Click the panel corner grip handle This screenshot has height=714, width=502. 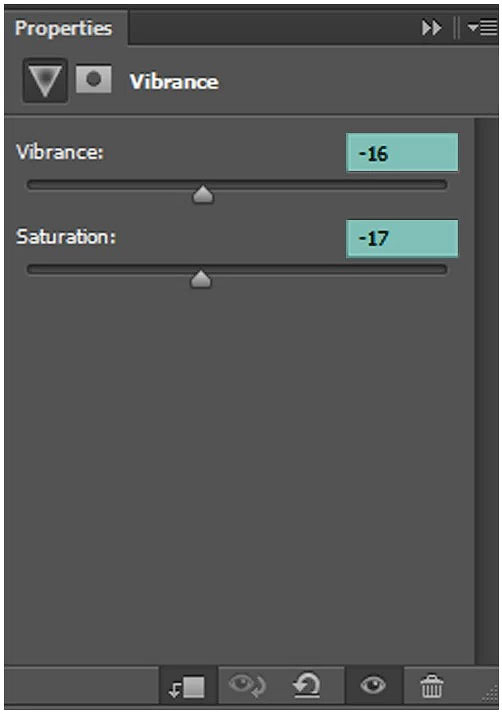tap(490, 694)
